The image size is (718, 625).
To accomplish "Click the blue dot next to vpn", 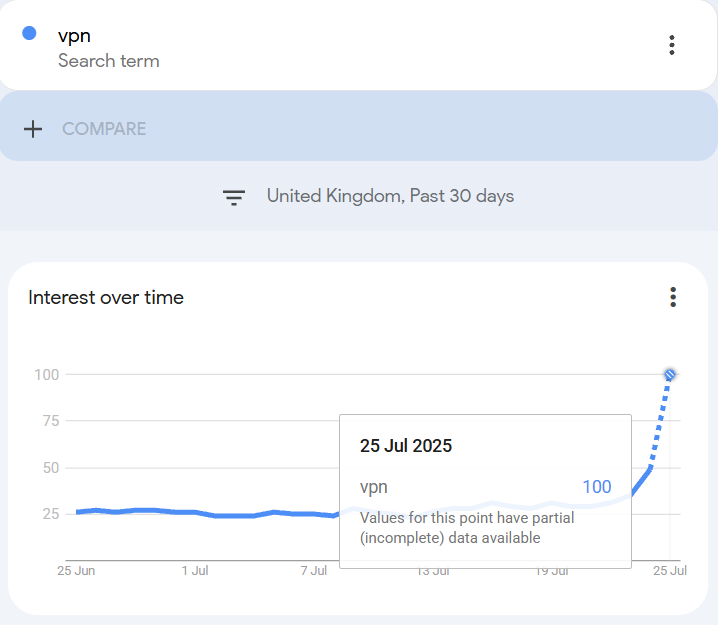I will (x=29, y=33).
